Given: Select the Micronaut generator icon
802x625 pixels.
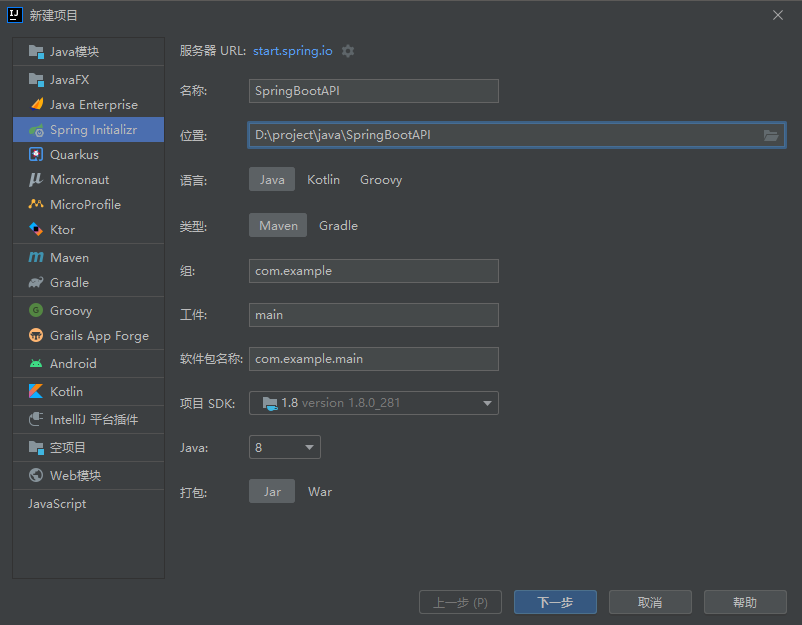Looking at the screenshot, I should [x=36, y=180].
